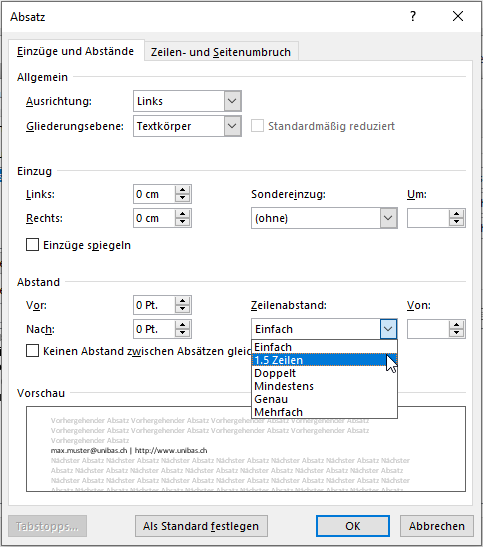
Task: Click into the Von value input field
Action: pos(428,329)
